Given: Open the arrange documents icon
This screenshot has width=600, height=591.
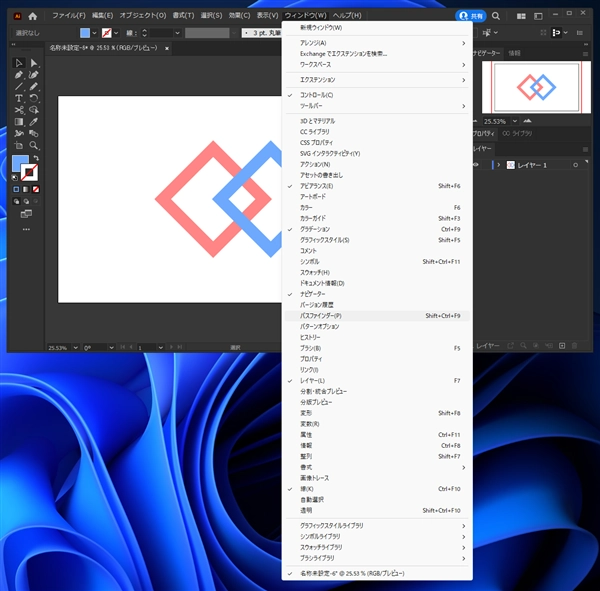Looking at the screenshot, I should click(521, 16).
